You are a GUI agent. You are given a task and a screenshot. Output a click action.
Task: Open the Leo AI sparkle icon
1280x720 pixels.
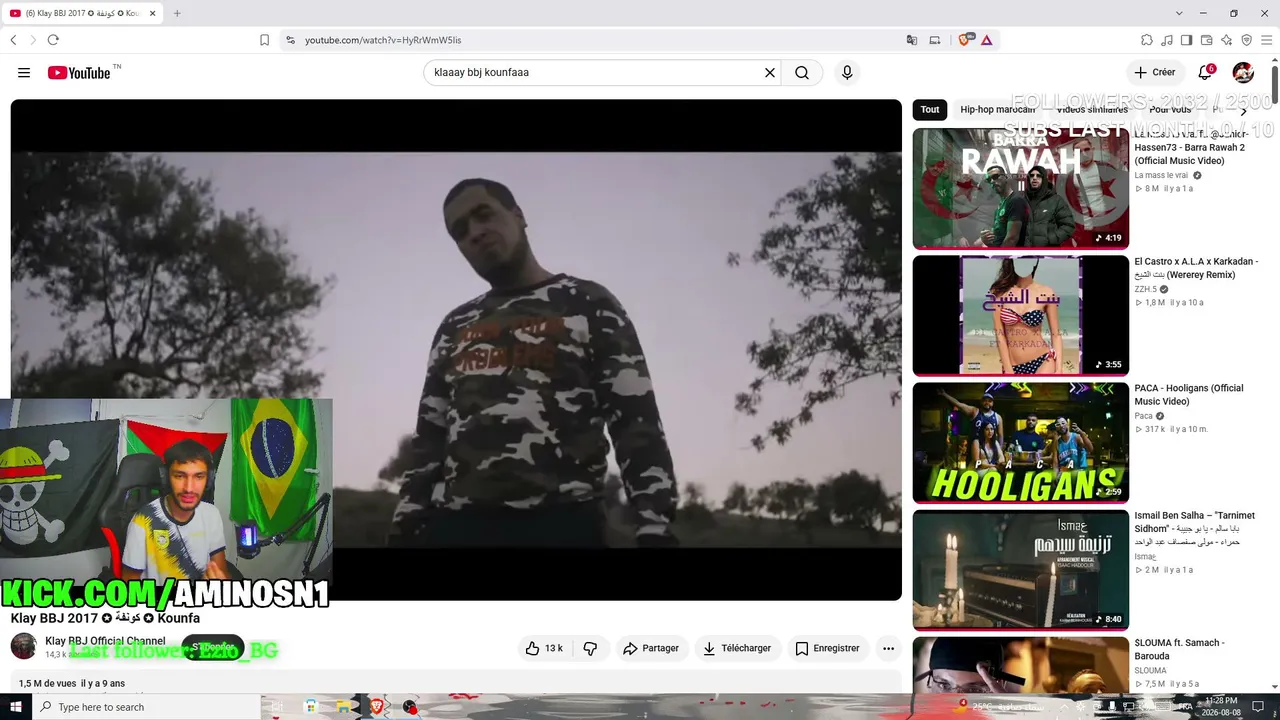click(x=1227, y=40)
